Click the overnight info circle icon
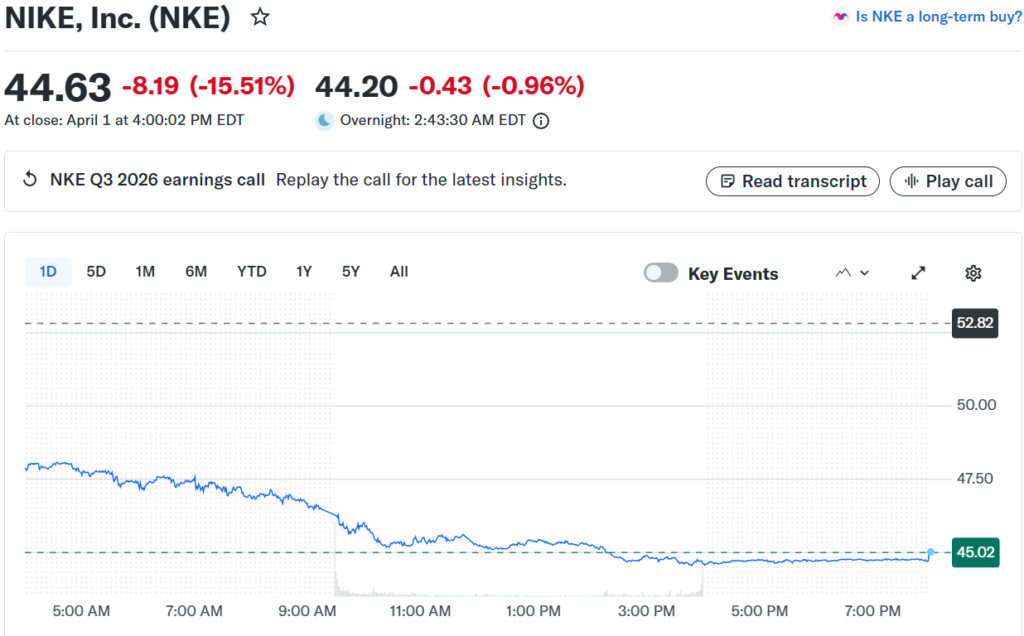 pos(541,121)
